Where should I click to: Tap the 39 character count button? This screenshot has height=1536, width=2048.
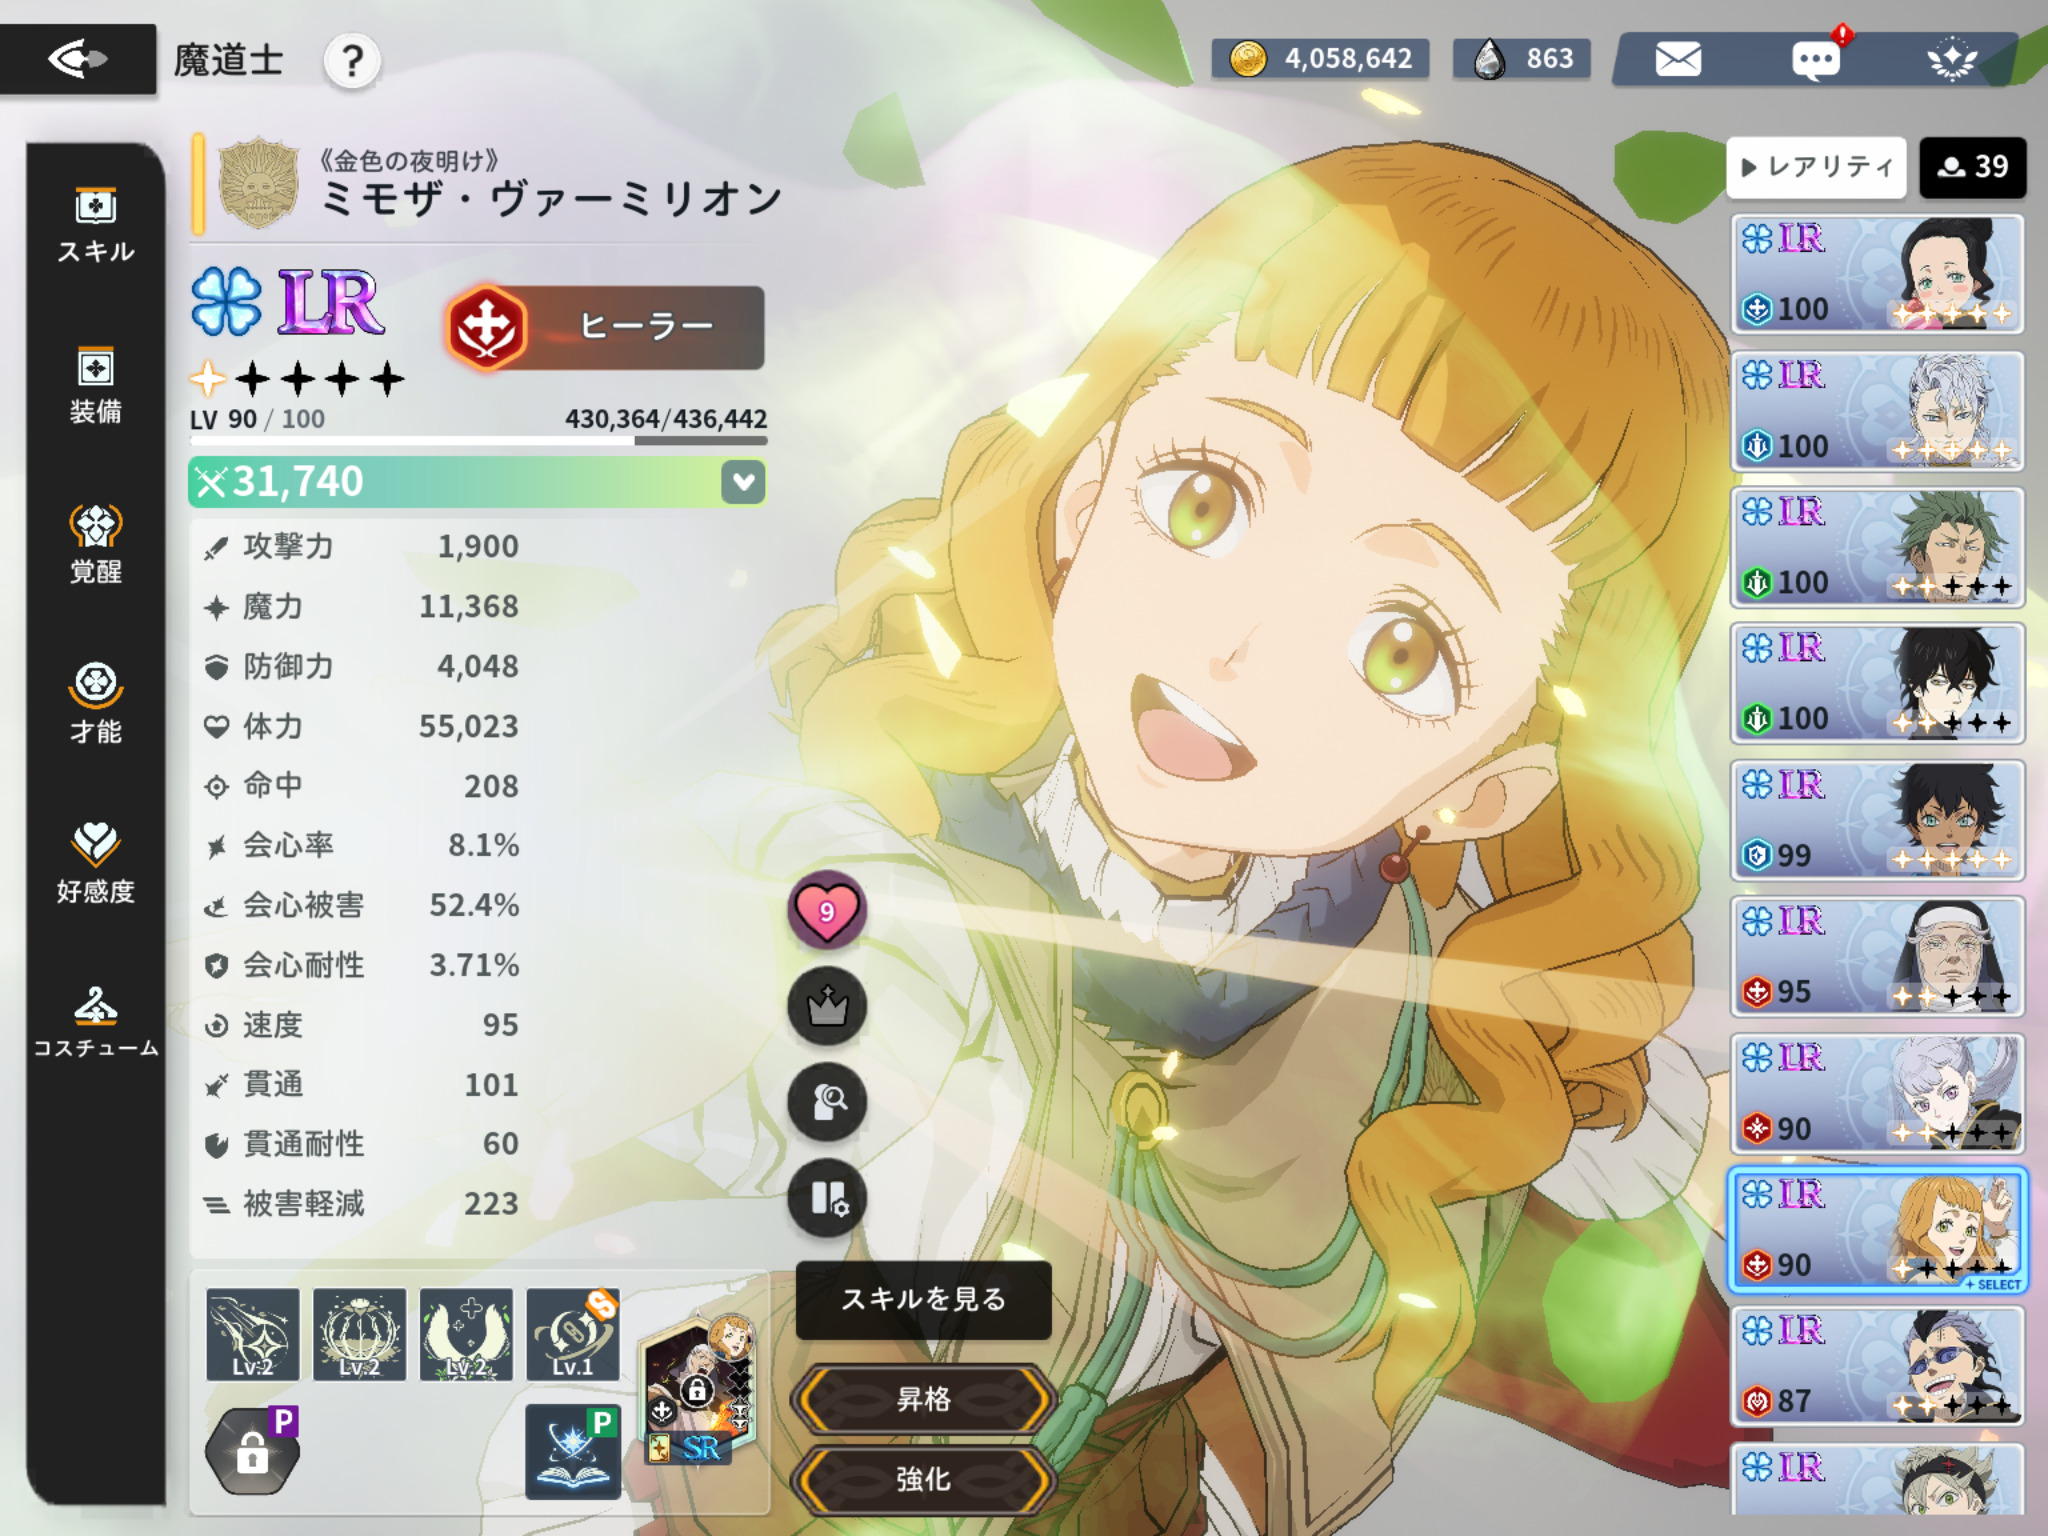pyautogui.click(x=1972, y=167)
